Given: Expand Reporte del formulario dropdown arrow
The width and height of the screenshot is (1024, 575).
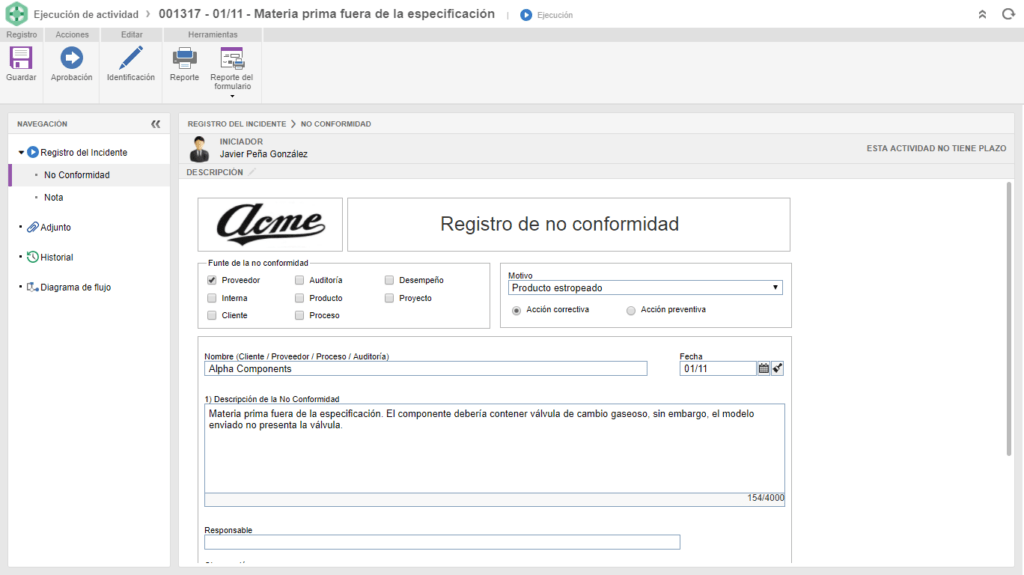Looking at the screenshot, I should click(232, 96).
